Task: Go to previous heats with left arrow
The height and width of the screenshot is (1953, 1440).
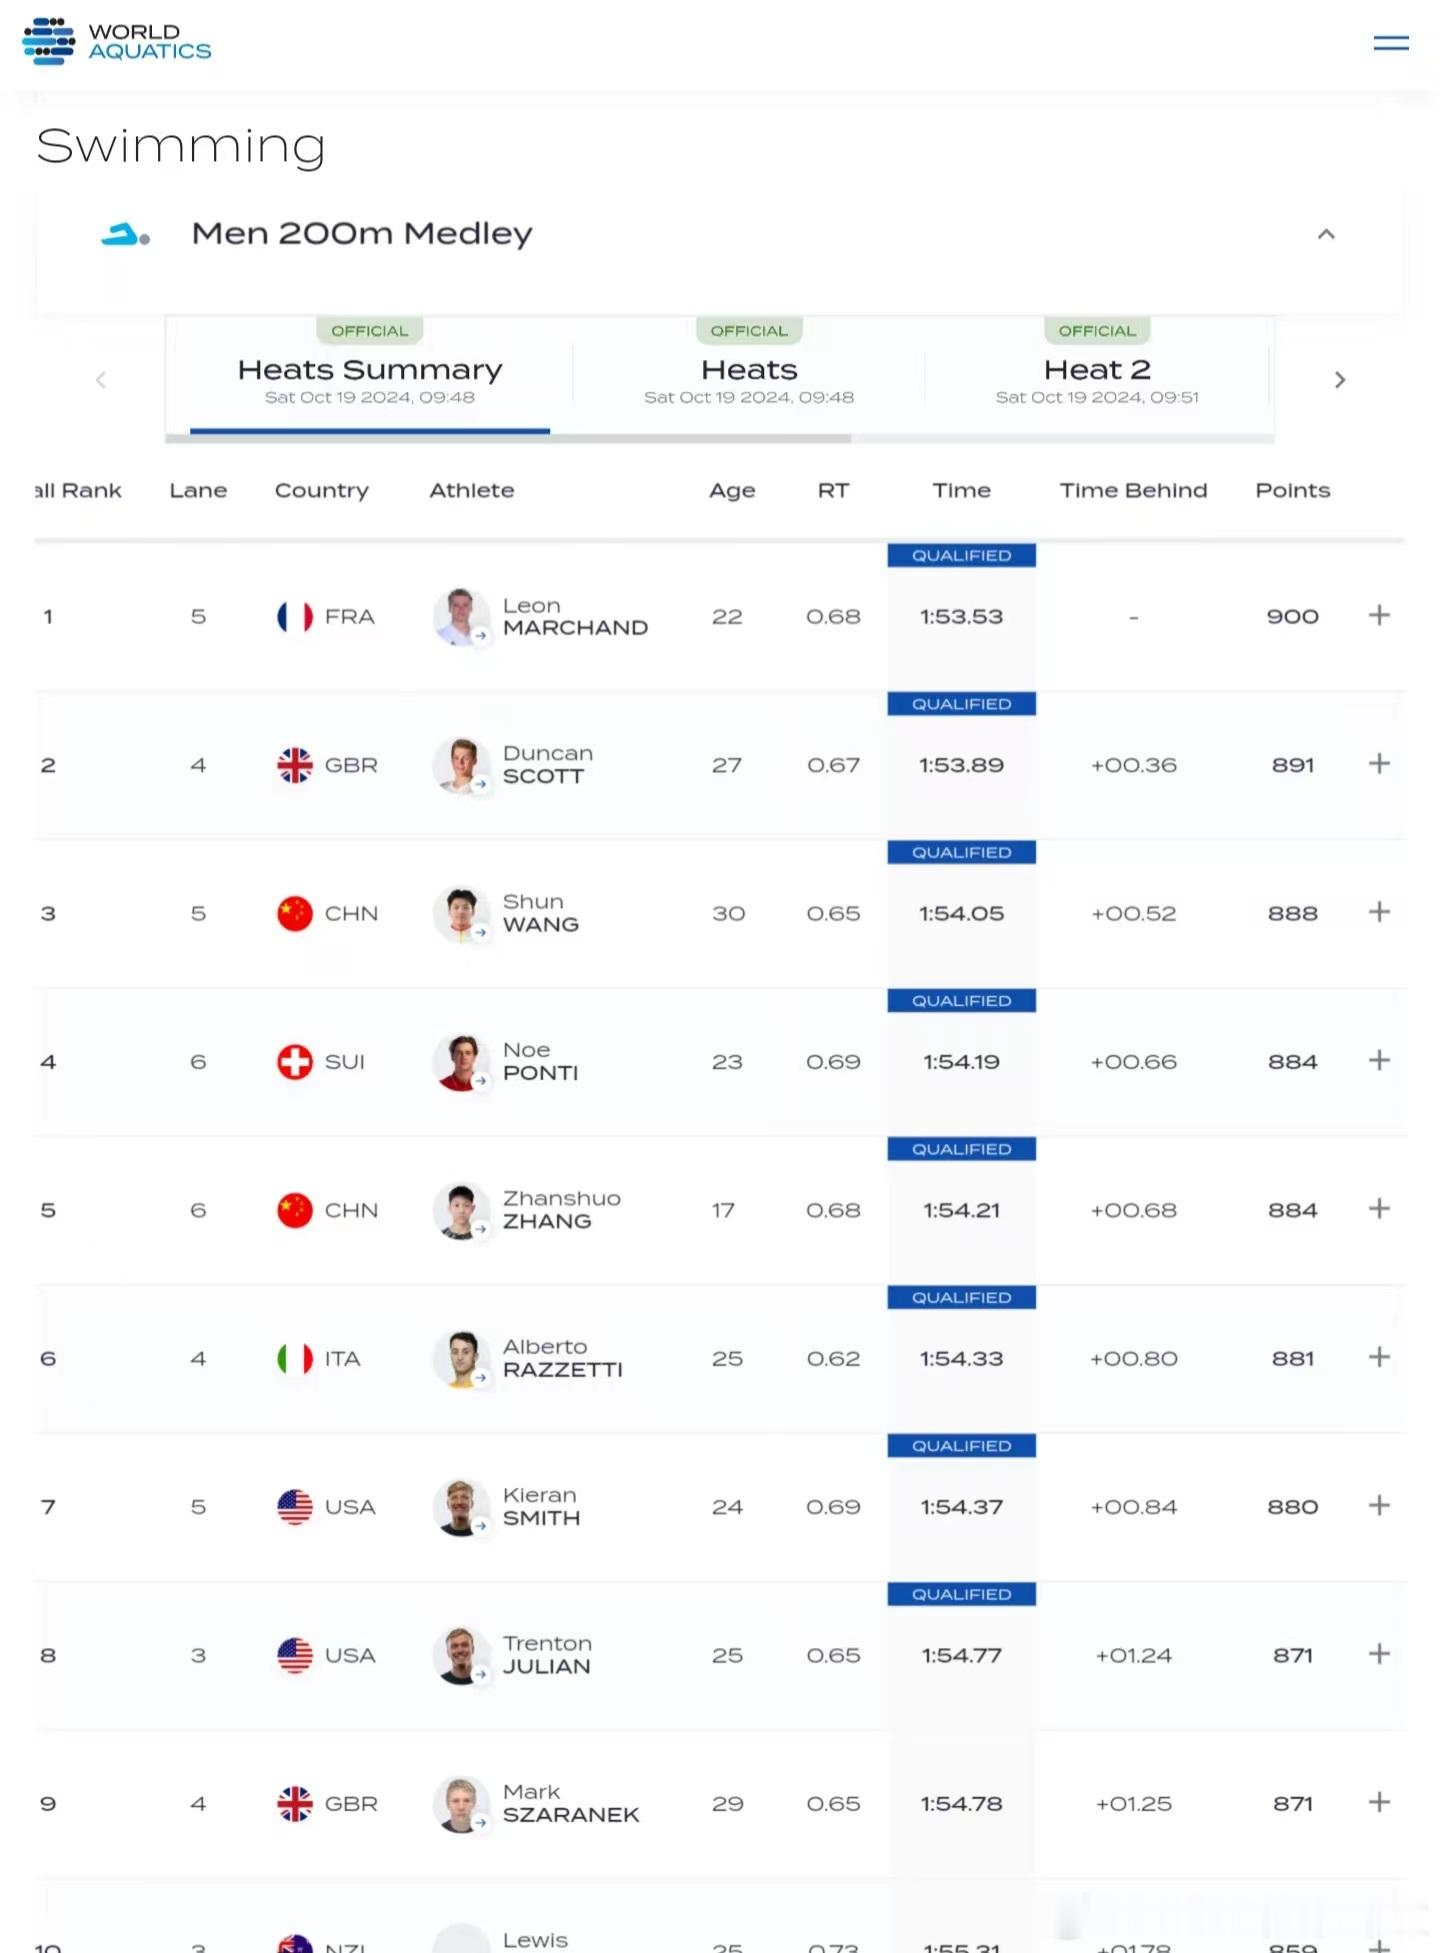Action: (100, 380)
